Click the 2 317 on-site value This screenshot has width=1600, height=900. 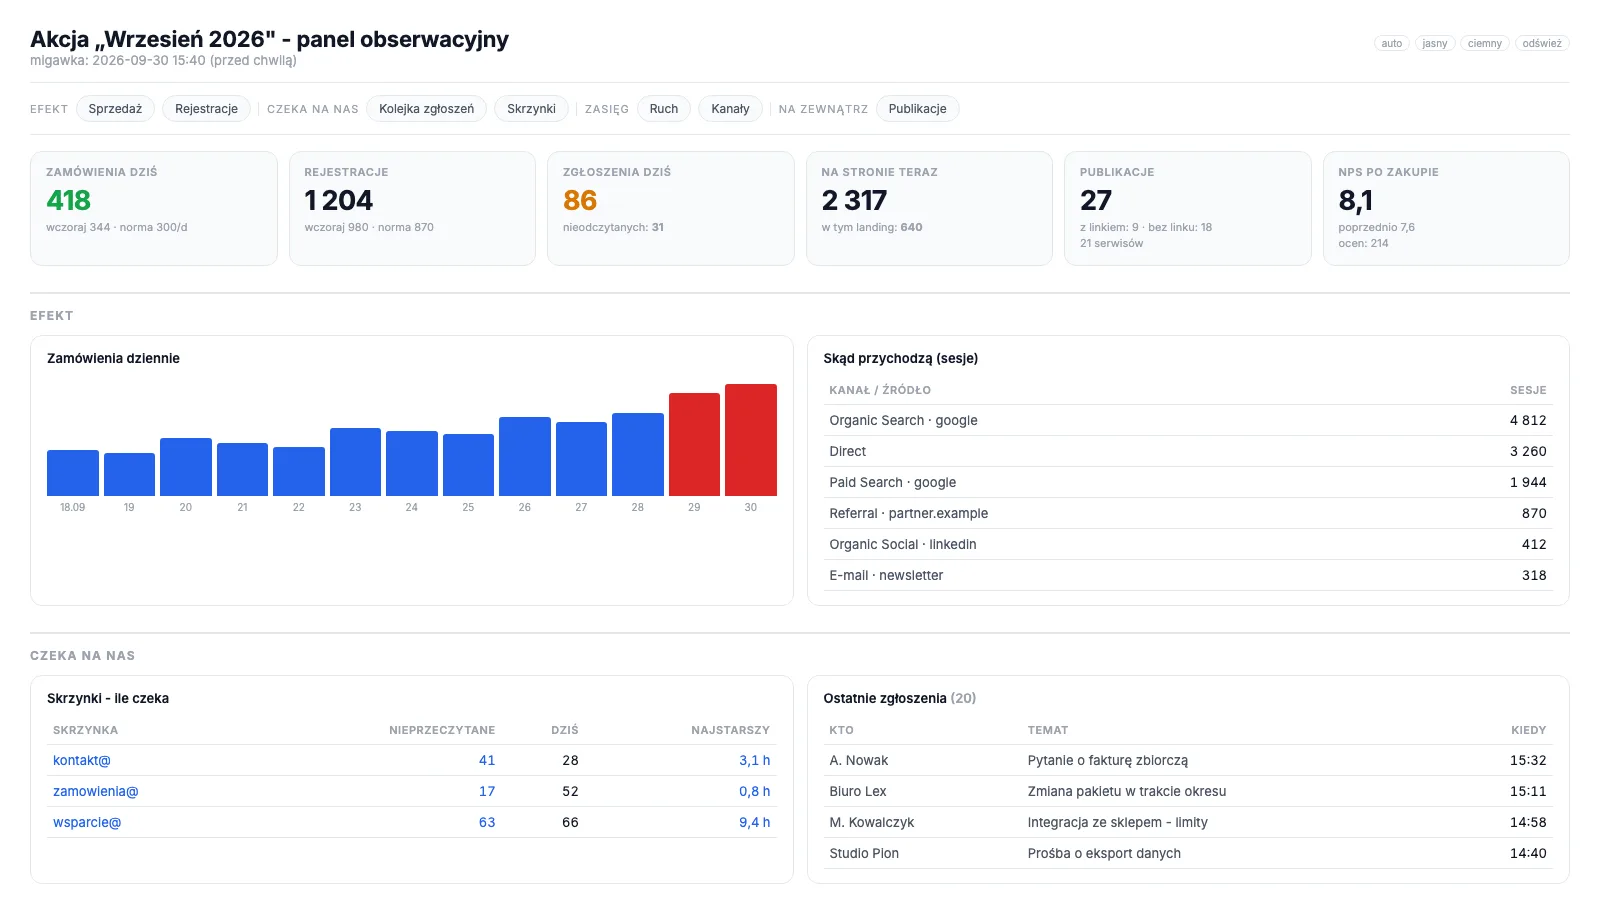[x=855, y=201]
